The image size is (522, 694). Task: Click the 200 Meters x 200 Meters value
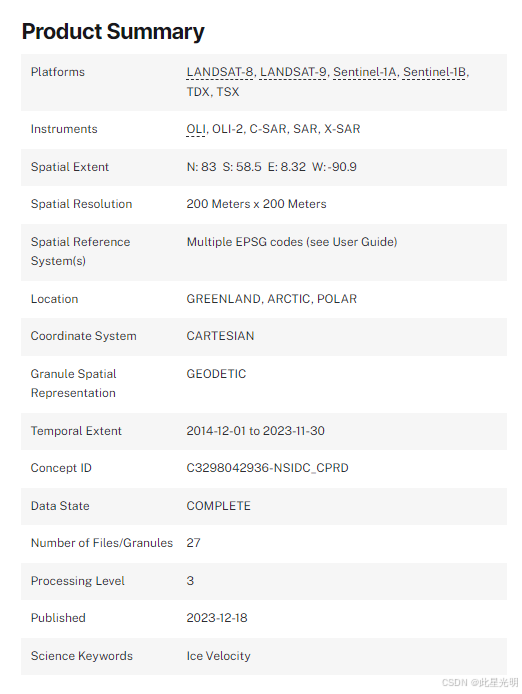(256, 204)
